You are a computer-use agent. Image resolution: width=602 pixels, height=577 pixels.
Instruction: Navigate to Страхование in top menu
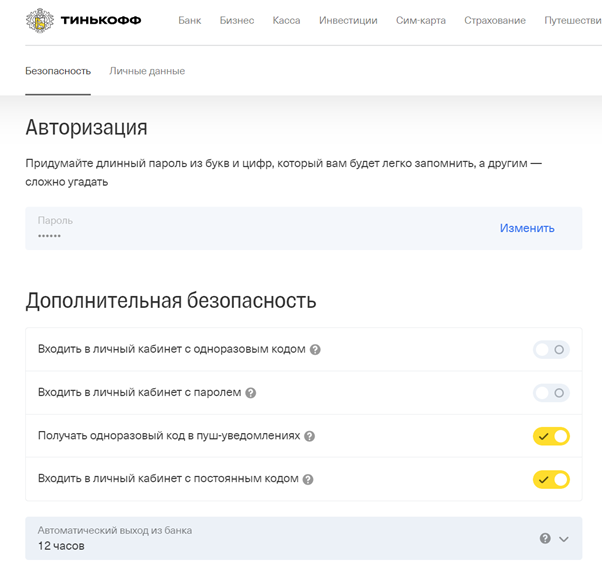click(495, 20)
